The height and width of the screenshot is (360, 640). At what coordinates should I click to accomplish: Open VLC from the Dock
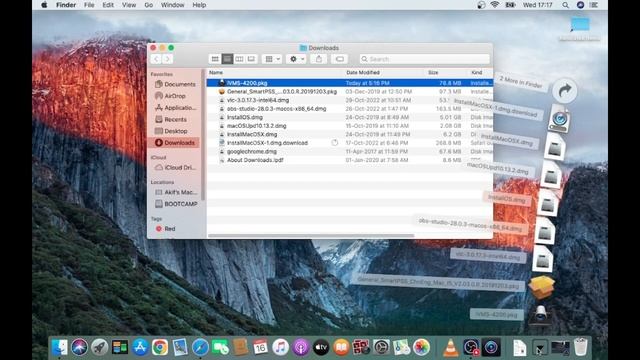[x=451, y=347]
